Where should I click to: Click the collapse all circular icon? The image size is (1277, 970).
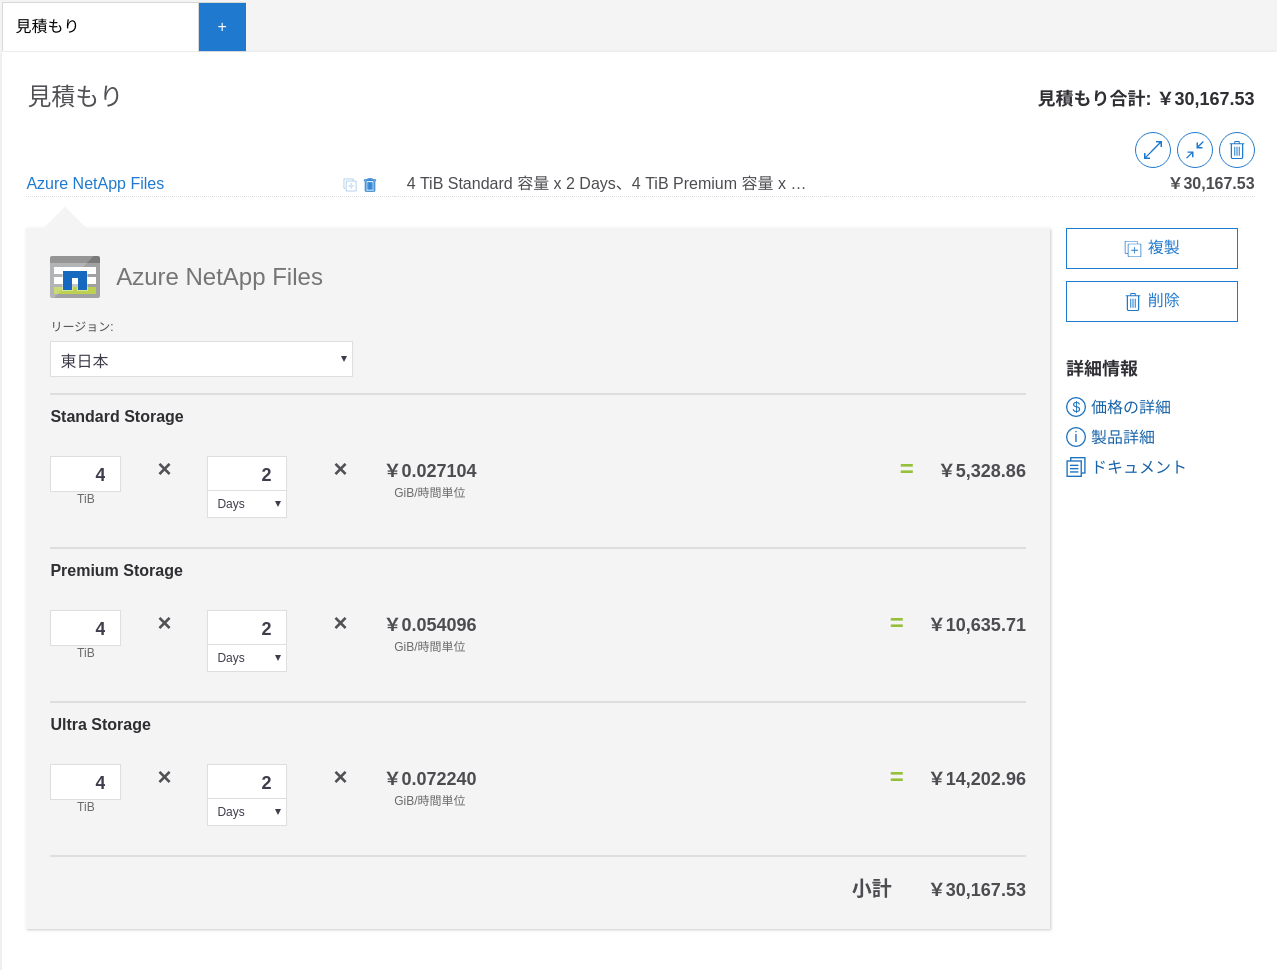click(x=1194, y=150)
